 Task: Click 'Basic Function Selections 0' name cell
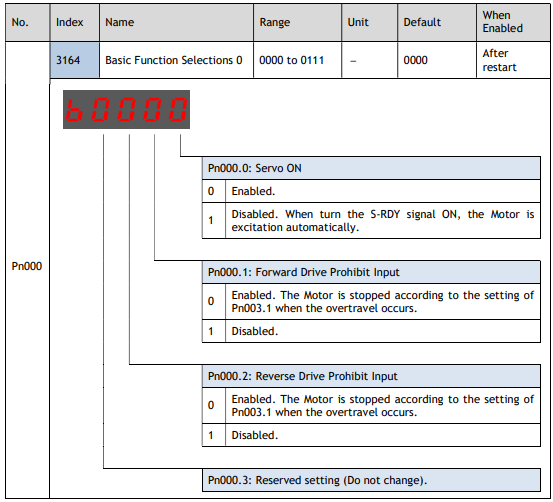click(x=176, y=60)
